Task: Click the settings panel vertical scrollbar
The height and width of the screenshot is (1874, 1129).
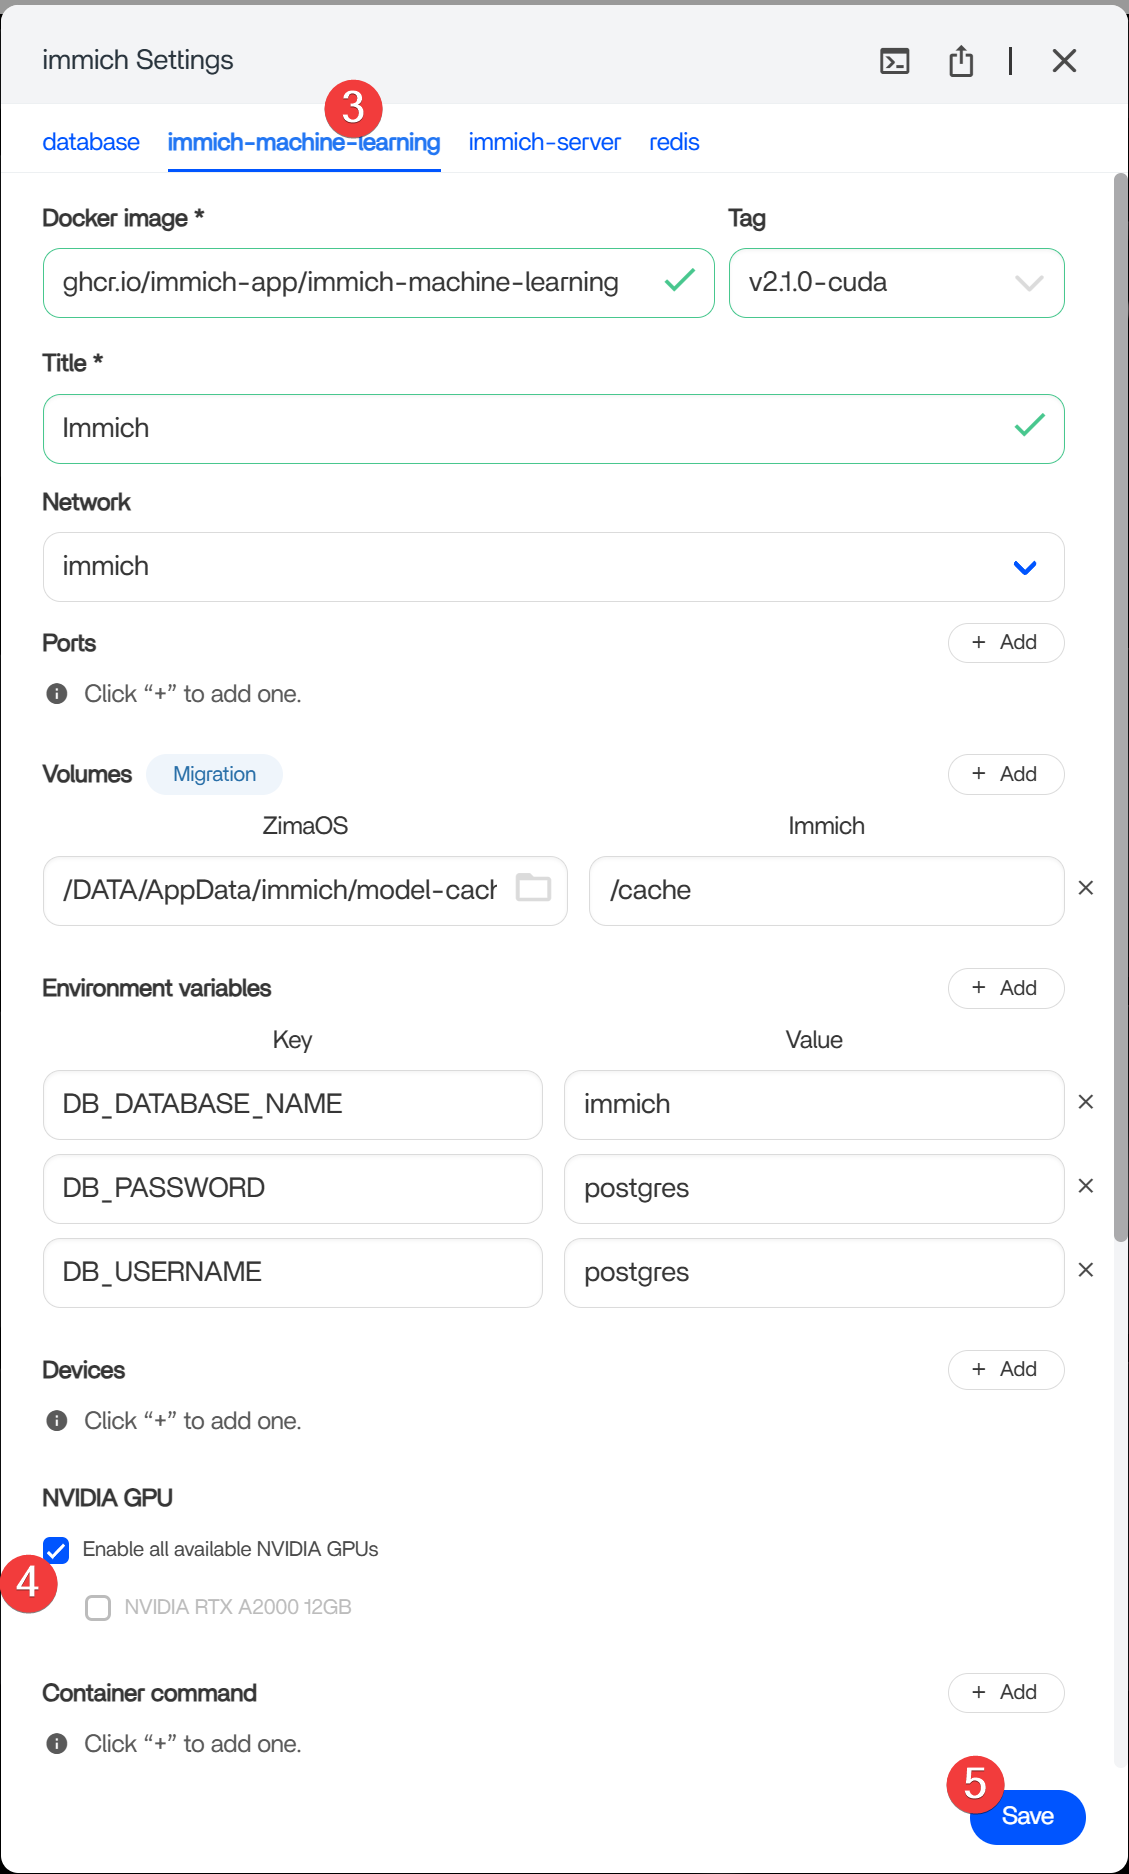Action: 1120,700
